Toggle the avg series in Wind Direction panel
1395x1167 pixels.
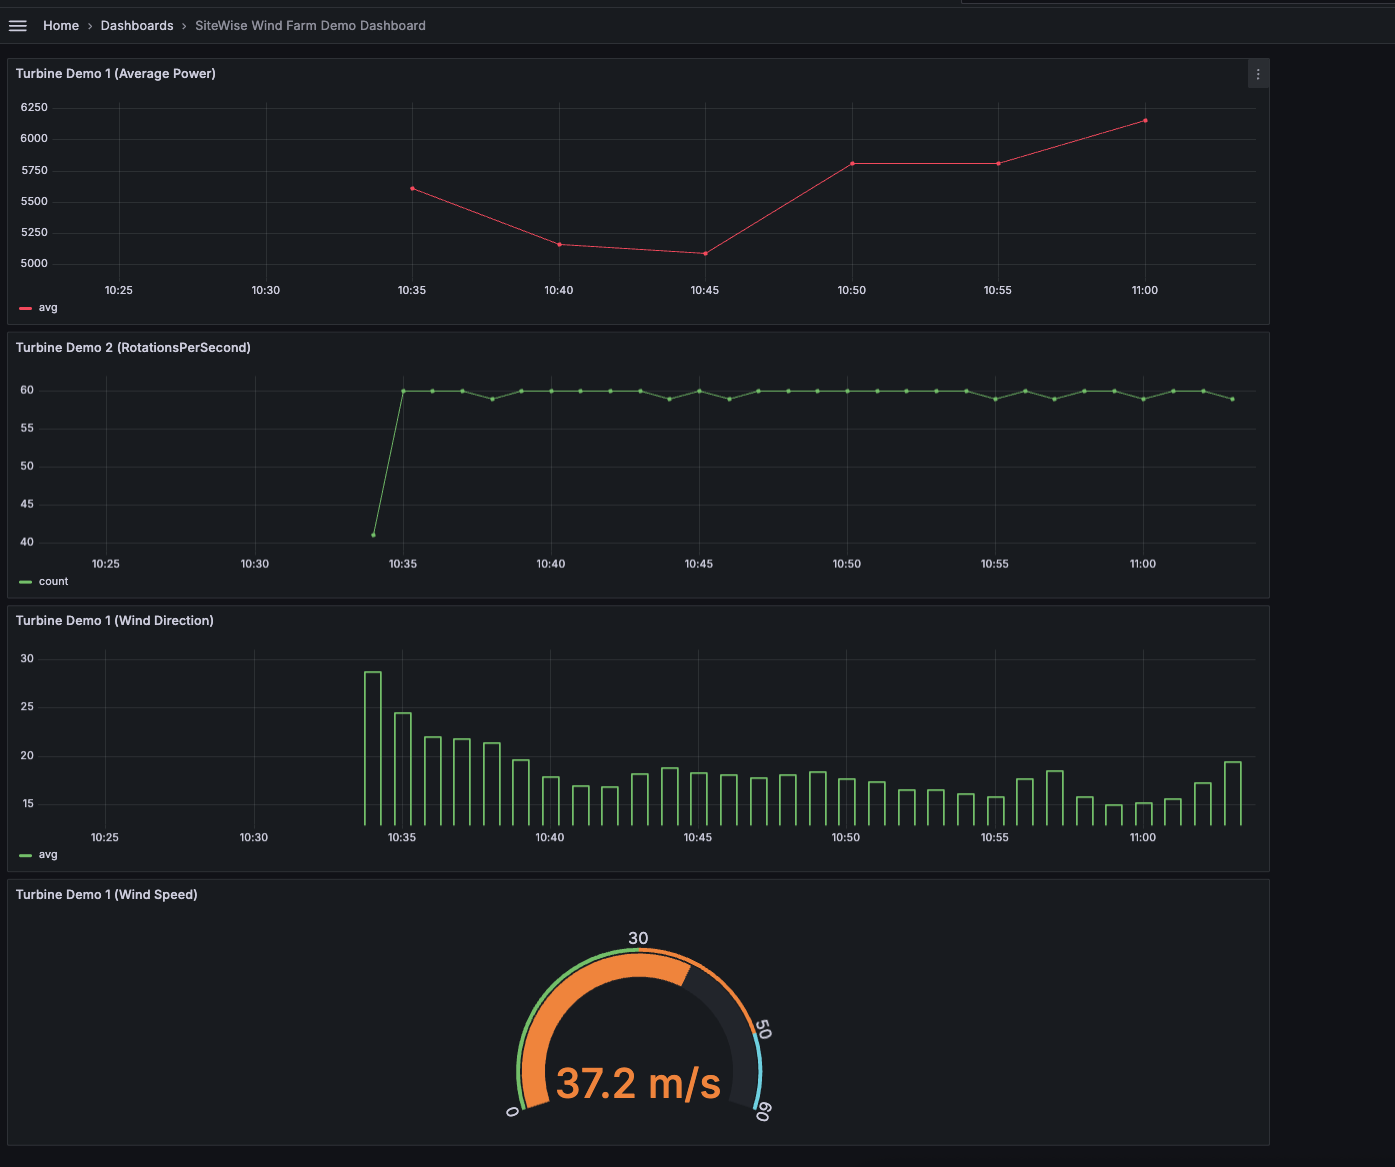click(45, 854)
